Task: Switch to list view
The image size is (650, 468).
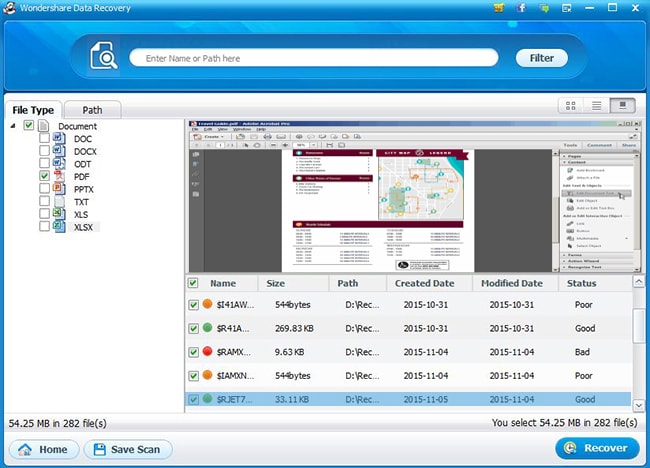Action: click(x=597, y=106)
